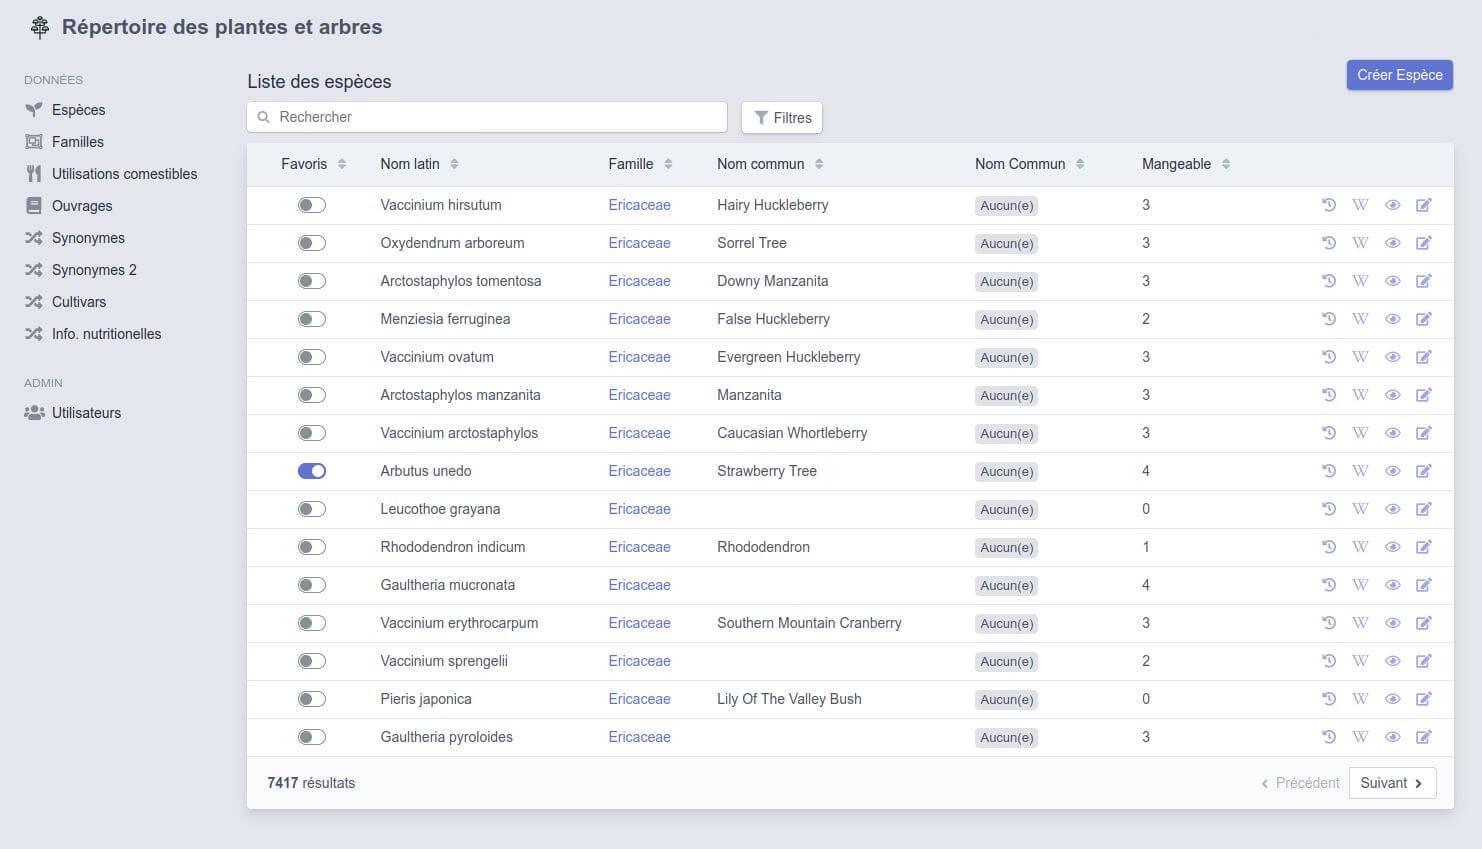The image size is (1482, 849).
Task: Sort by Nom latin column arrows
Action: 454,164
